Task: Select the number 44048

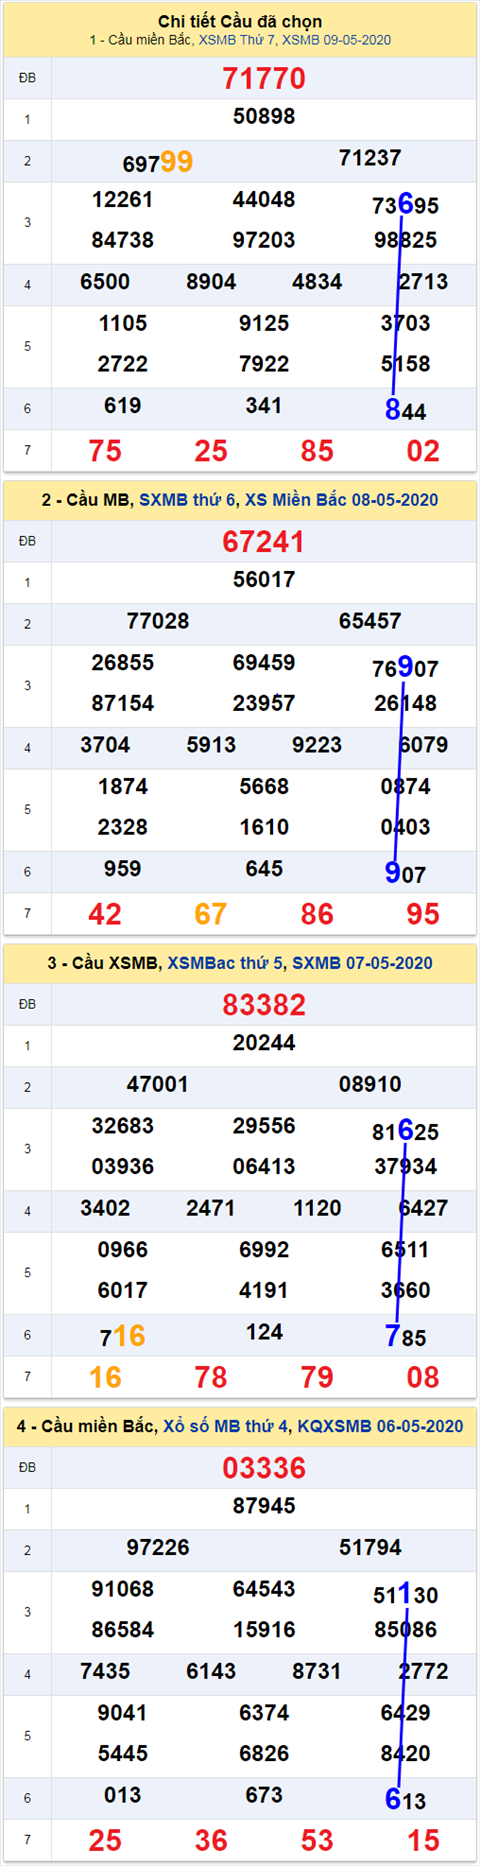Action: click(x=264, y=200)
